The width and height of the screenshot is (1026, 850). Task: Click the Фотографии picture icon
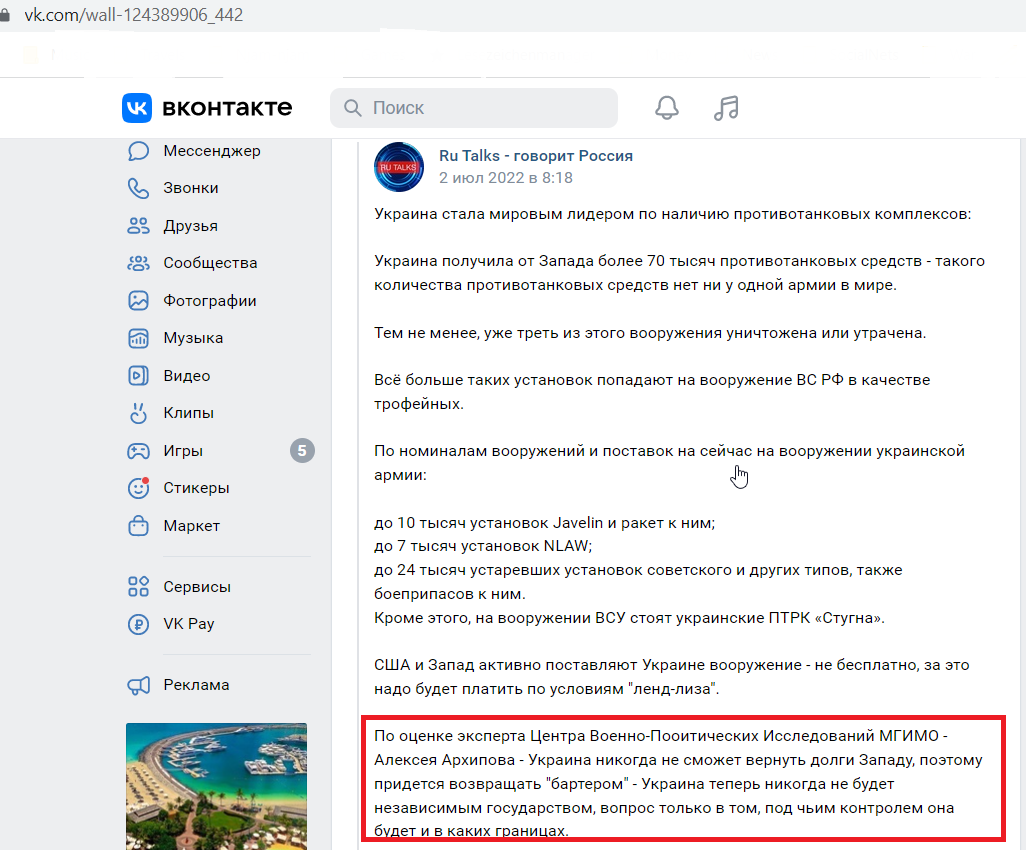click(138, 301)
